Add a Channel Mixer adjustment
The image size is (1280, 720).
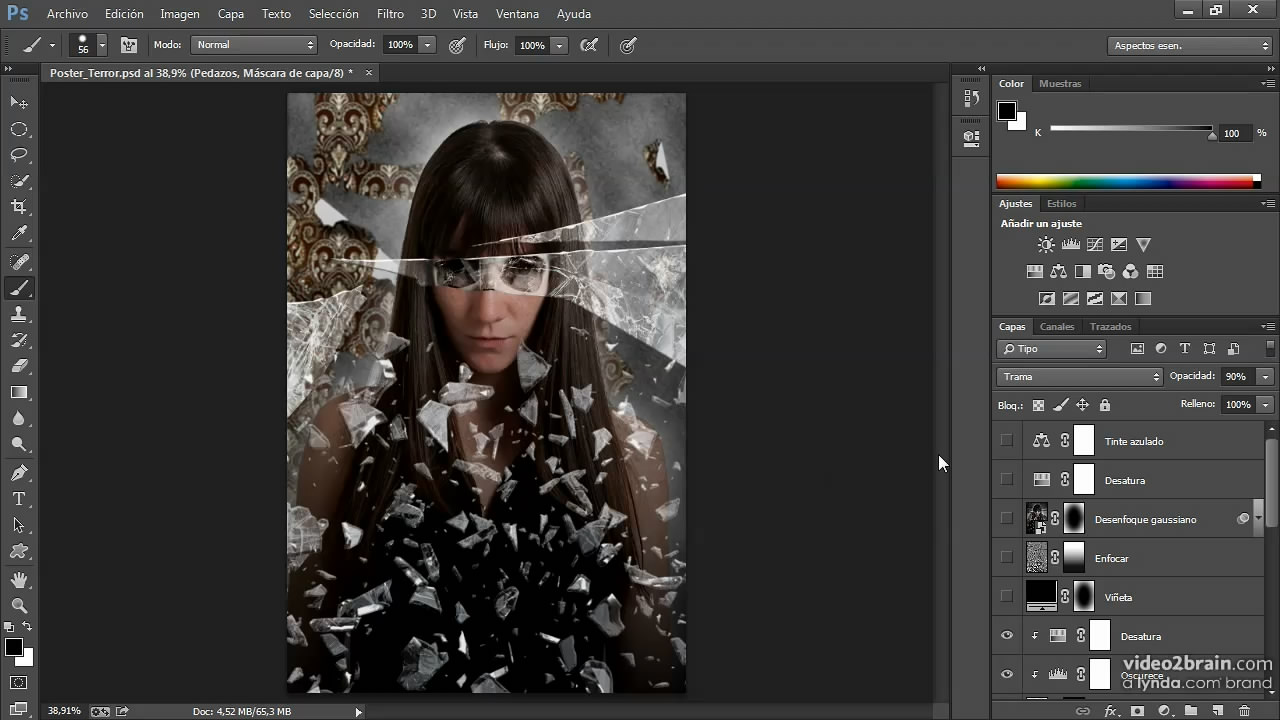(1130, 271)
